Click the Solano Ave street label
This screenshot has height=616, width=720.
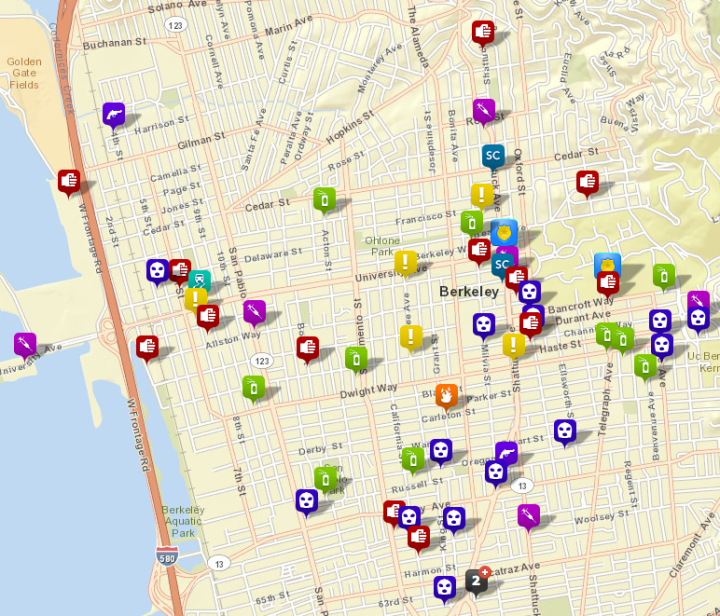pyautogui.click(x=177, y=6)
